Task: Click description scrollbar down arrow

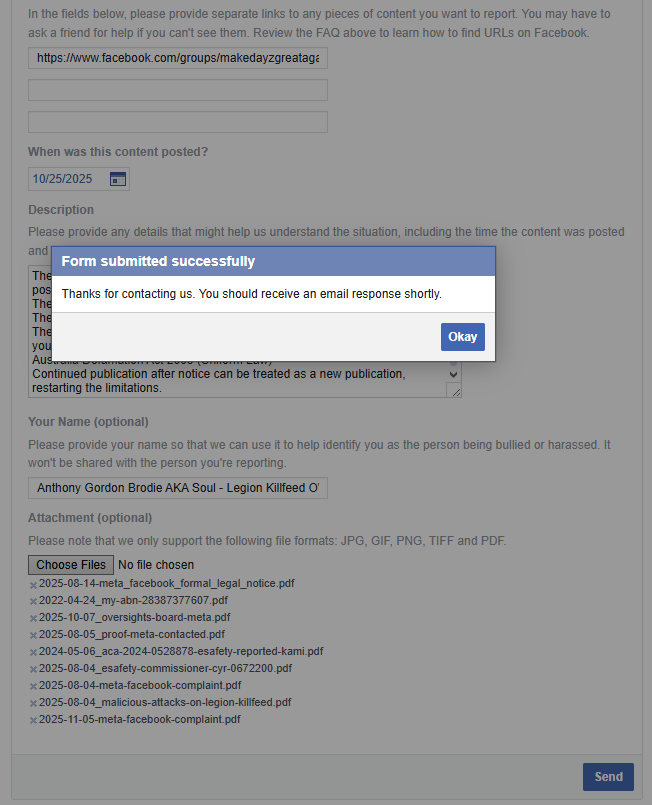Action: point(453,375)
